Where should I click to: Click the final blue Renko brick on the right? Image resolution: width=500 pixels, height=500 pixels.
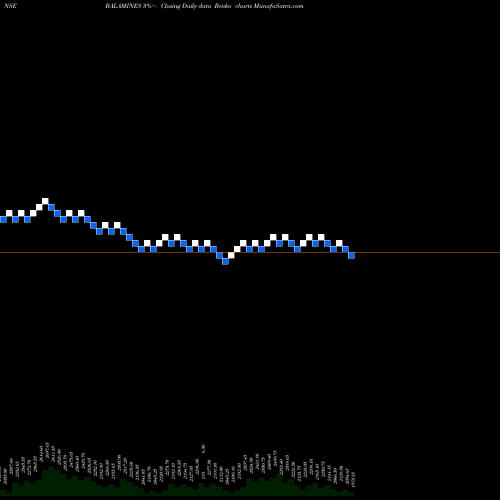pyautogui.click(x=351, y=255)
